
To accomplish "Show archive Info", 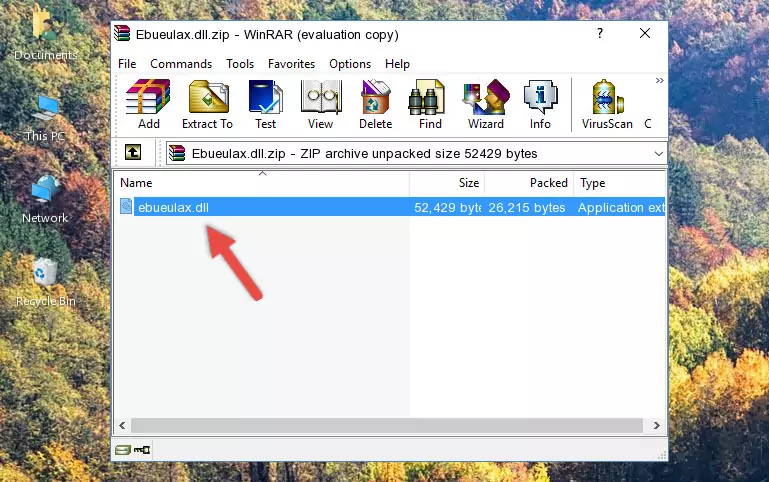I will (540, 104).
